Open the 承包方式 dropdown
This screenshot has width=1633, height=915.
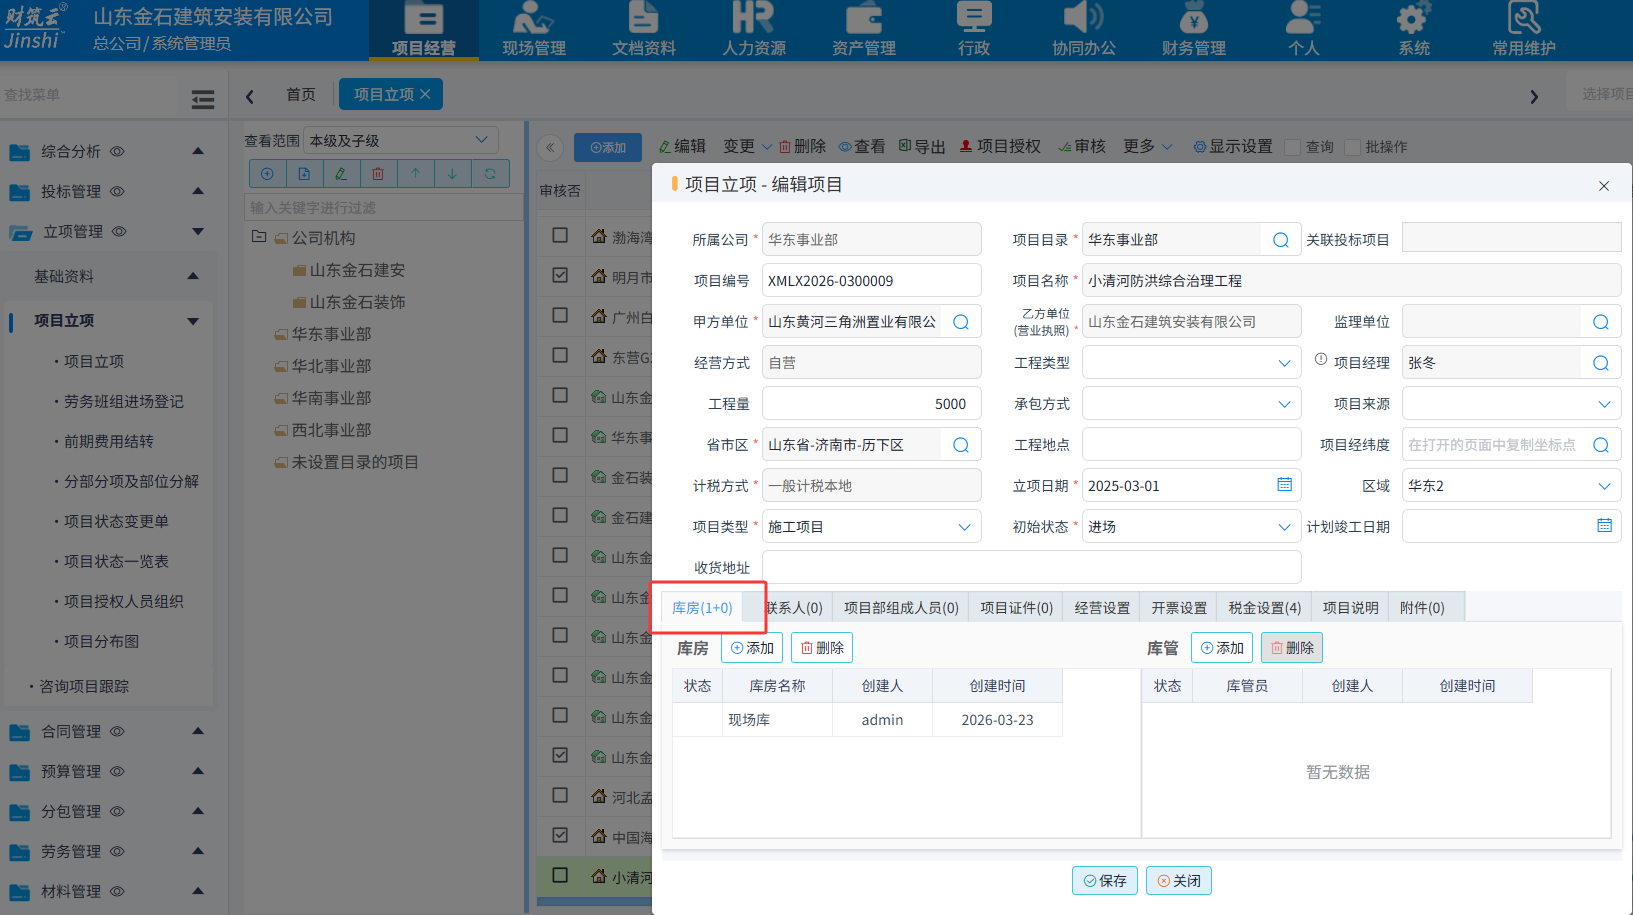[1191, 404]
